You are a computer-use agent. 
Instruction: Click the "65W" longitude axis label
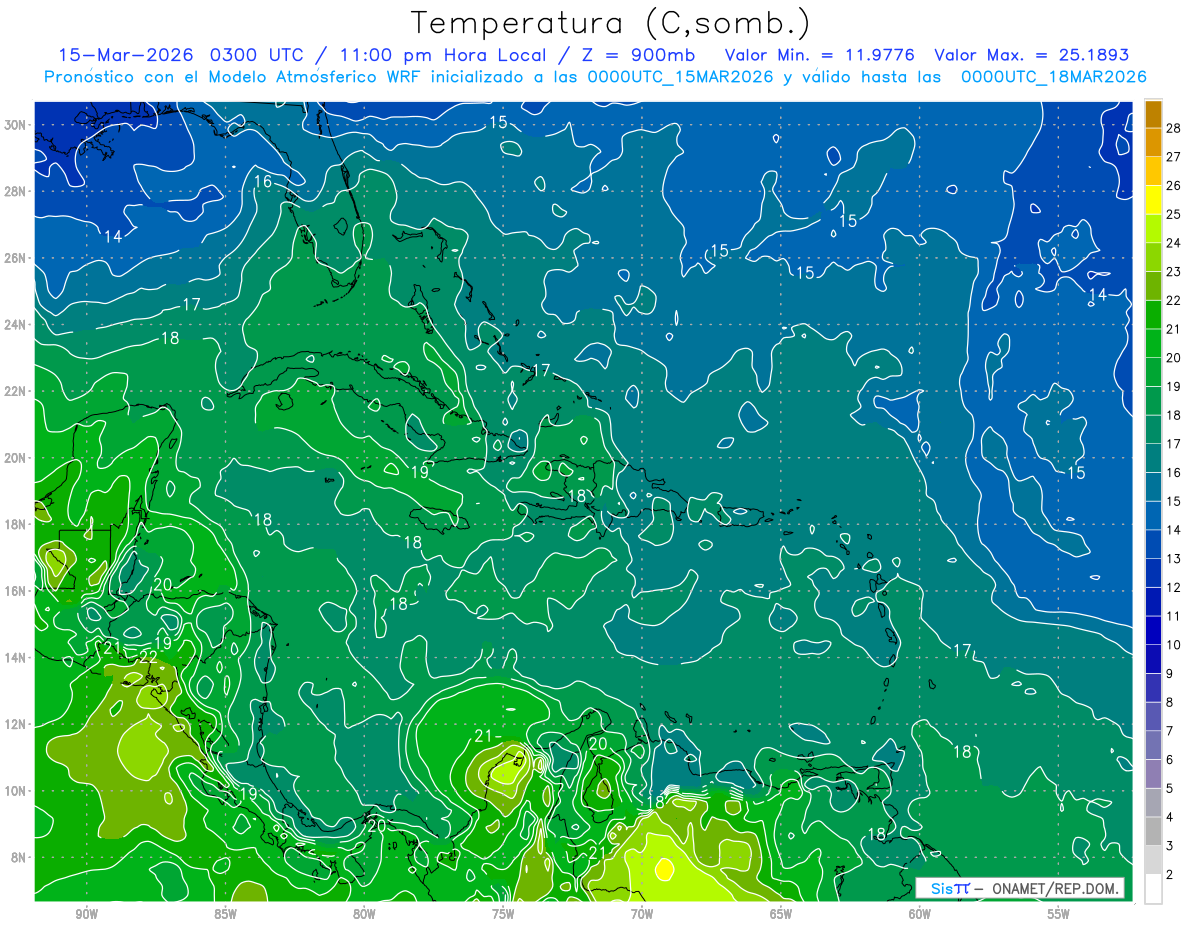point(781,914)
